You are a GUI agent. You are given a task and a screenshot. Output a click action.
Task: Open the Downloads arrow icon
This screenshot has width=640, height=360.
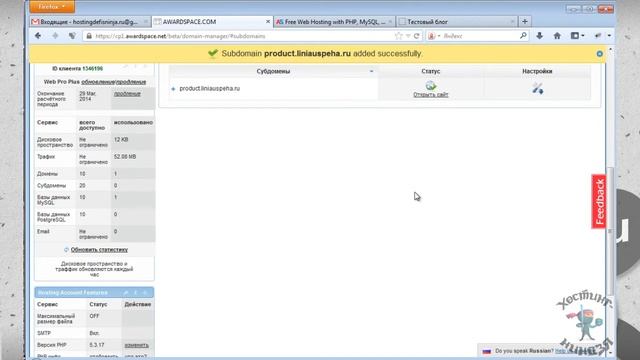539,36
